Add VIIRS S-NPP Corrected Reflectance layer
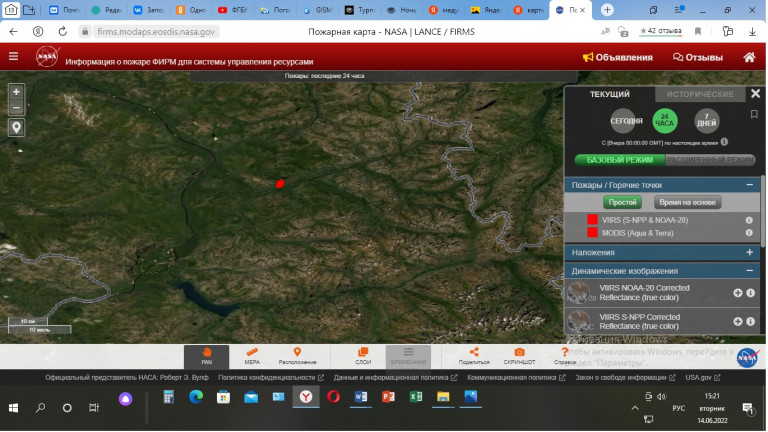768x432 pixels. [x=738, y=321]
